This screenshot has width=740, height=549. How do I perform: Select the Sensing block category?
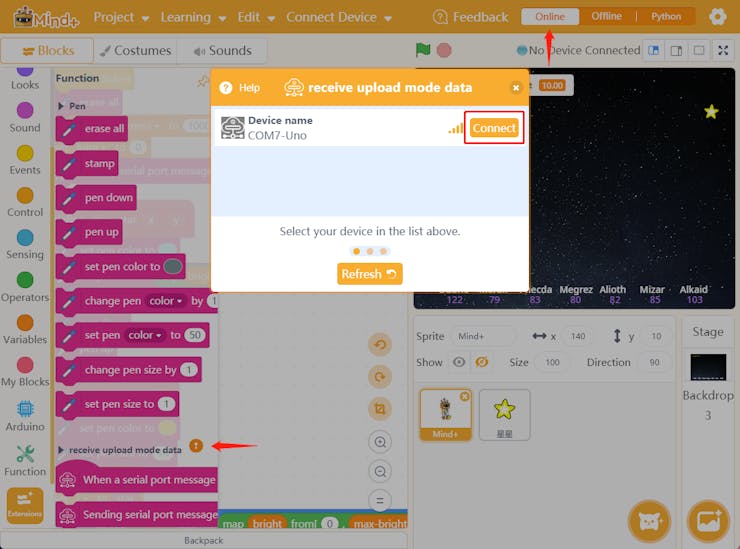25,245
